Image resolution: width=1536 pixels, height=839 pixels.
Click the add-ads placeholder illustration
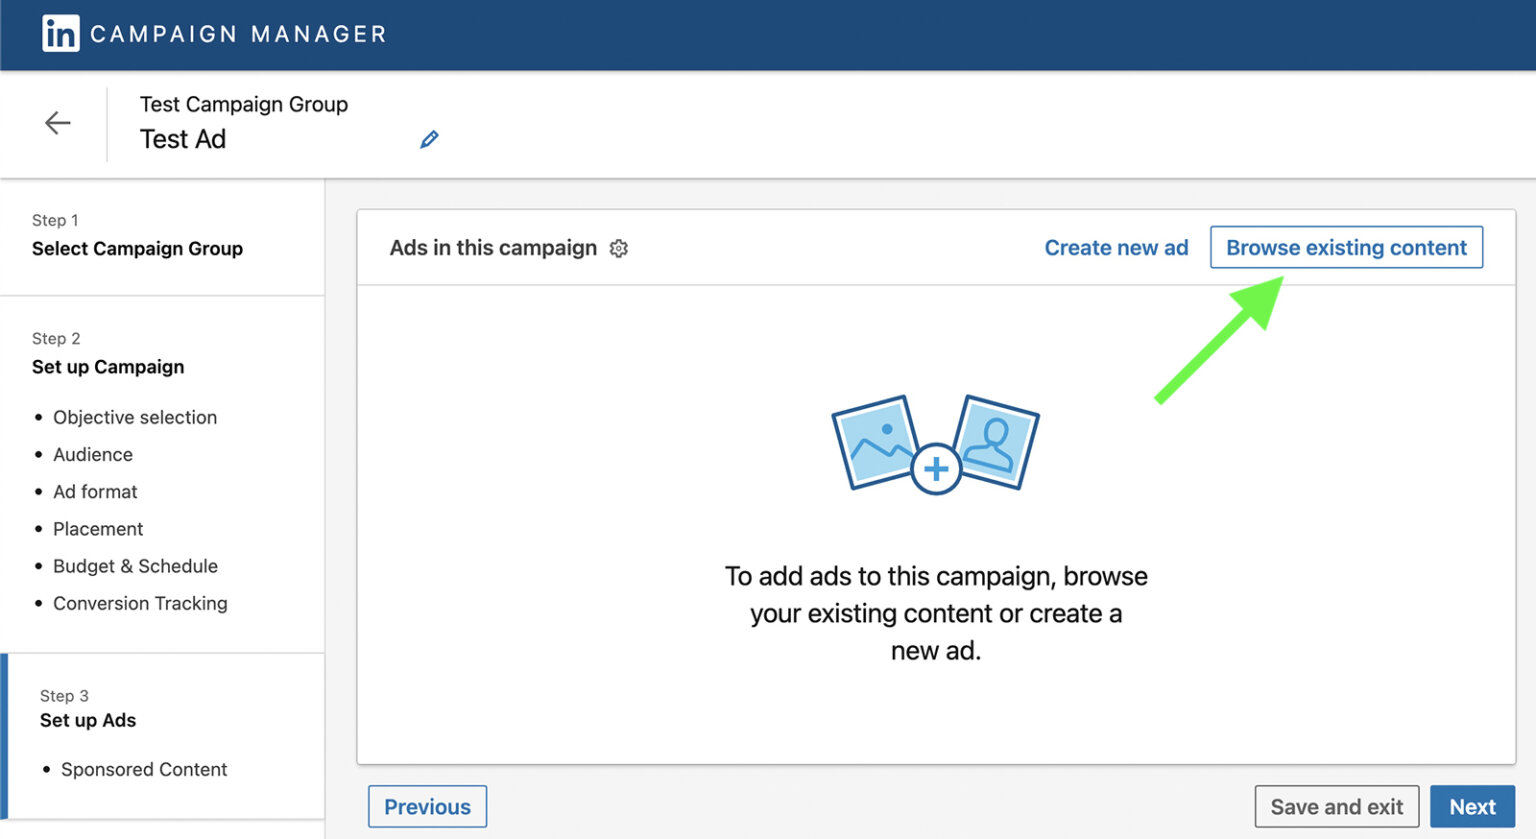click(x=934, y=445)
